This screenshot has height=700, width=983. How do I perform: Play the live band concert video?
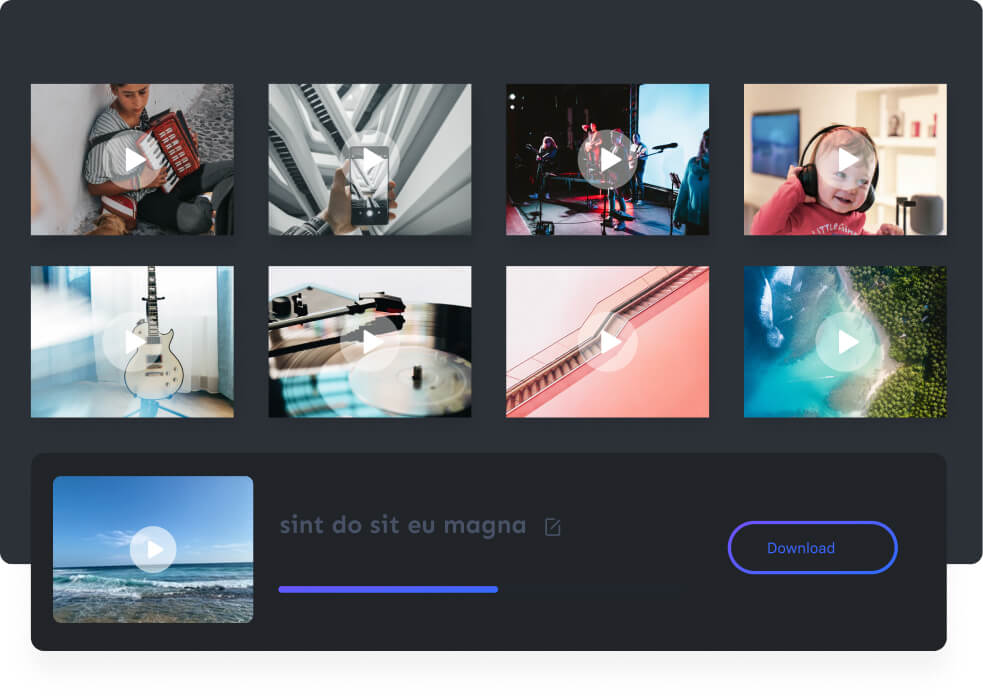pos(608,160)
